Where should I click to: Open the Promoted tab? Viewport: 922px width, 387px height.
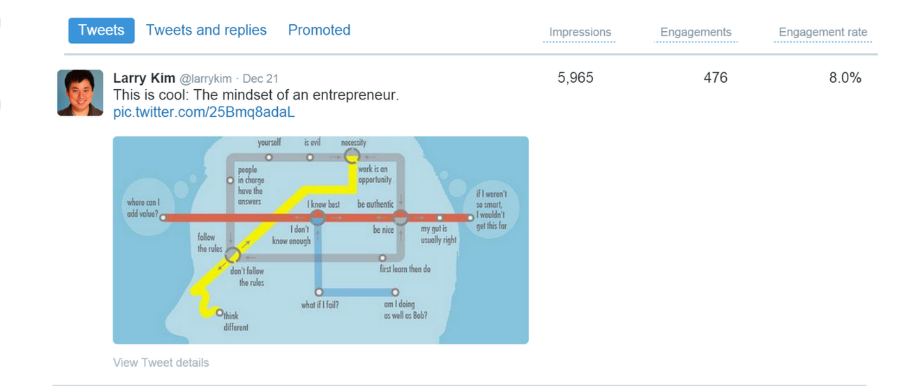click(319, 30)
